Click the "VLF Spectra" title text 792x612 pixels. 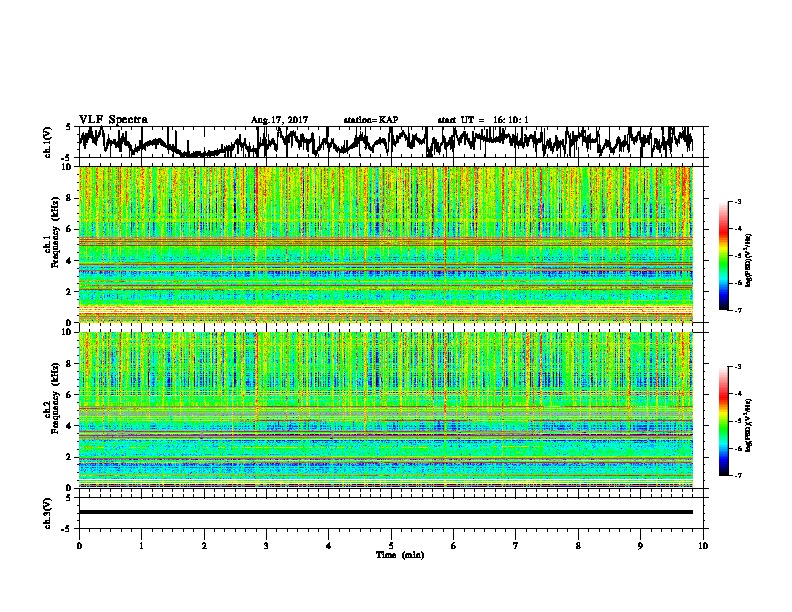113,120
